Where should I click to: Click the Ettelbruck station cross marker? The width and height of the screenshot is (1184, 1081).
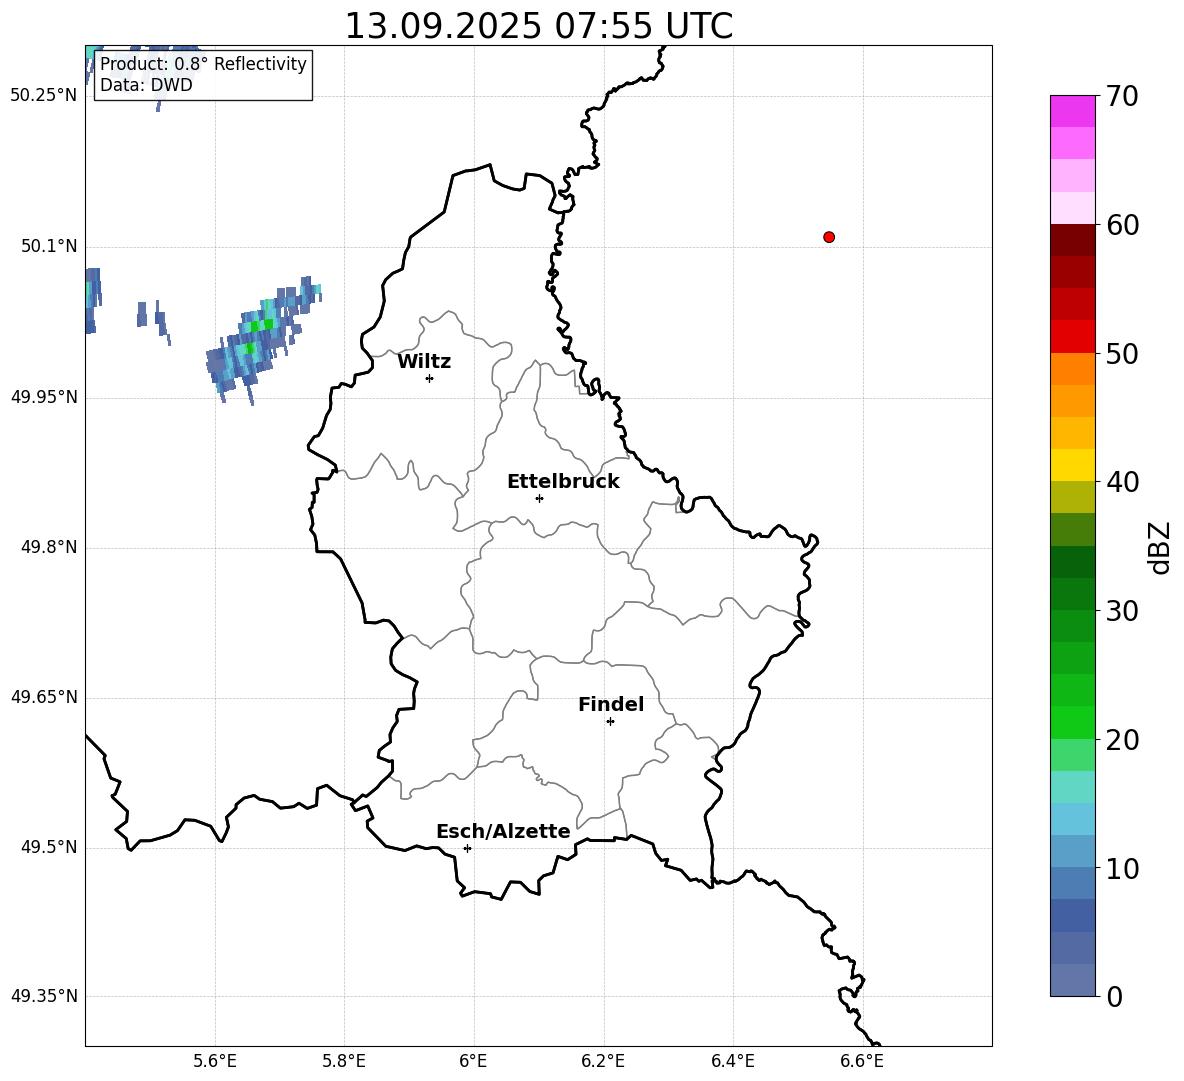coord(539,498)
